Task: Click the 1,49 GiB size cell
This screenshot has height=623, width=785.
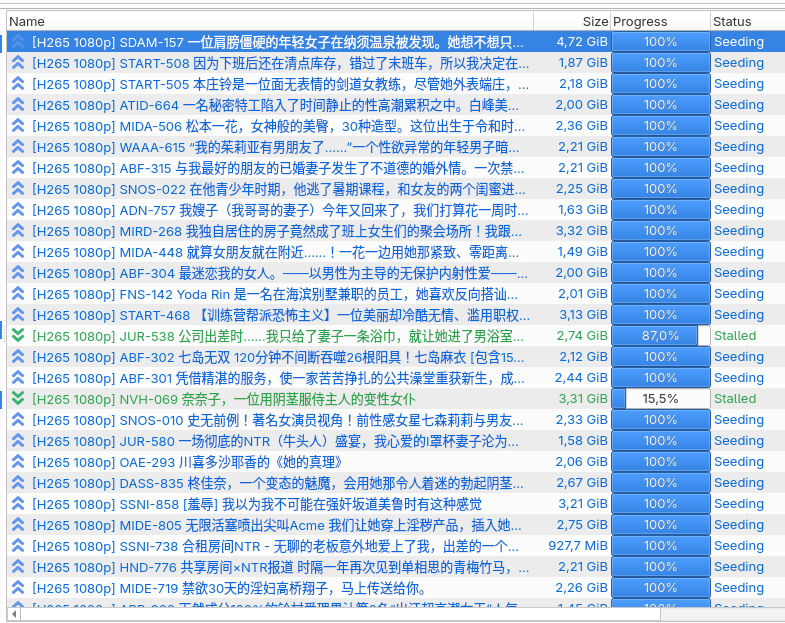Action: pos(583,252)
